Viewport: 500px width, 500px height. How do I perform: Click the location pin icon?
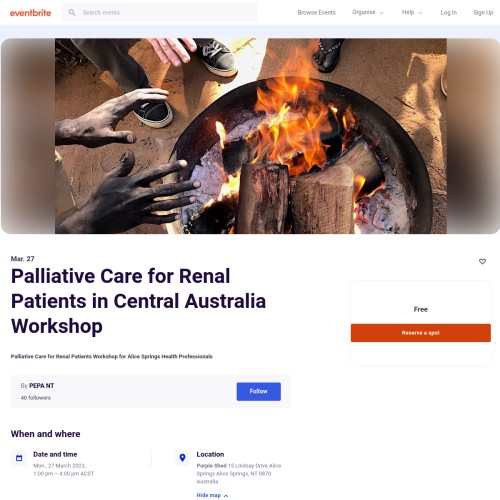[x=182, y=458]
